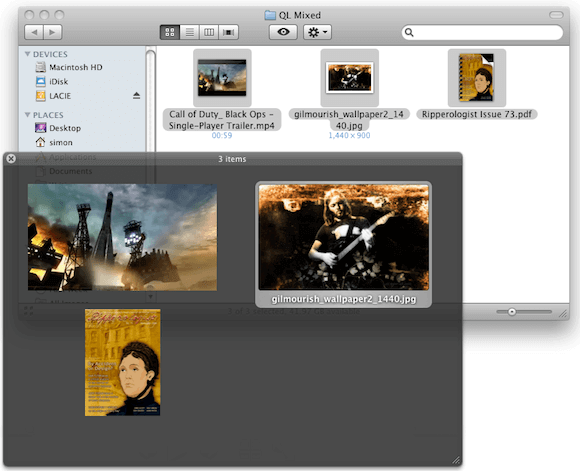Image resolution: width=580 pixels, height=471 pixels.
Task: Click the Macintosh HD drive icon
Action: tap(40, 67)
